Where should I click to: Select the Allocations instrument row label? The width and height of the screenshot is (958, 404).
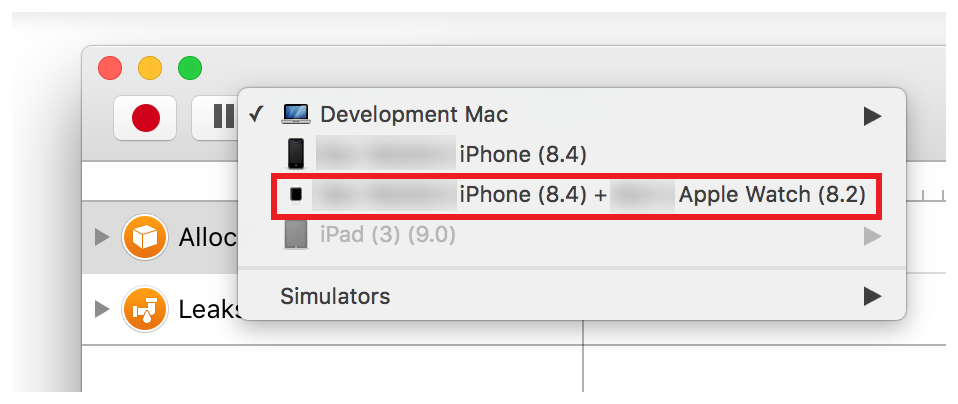pos(207,238)
